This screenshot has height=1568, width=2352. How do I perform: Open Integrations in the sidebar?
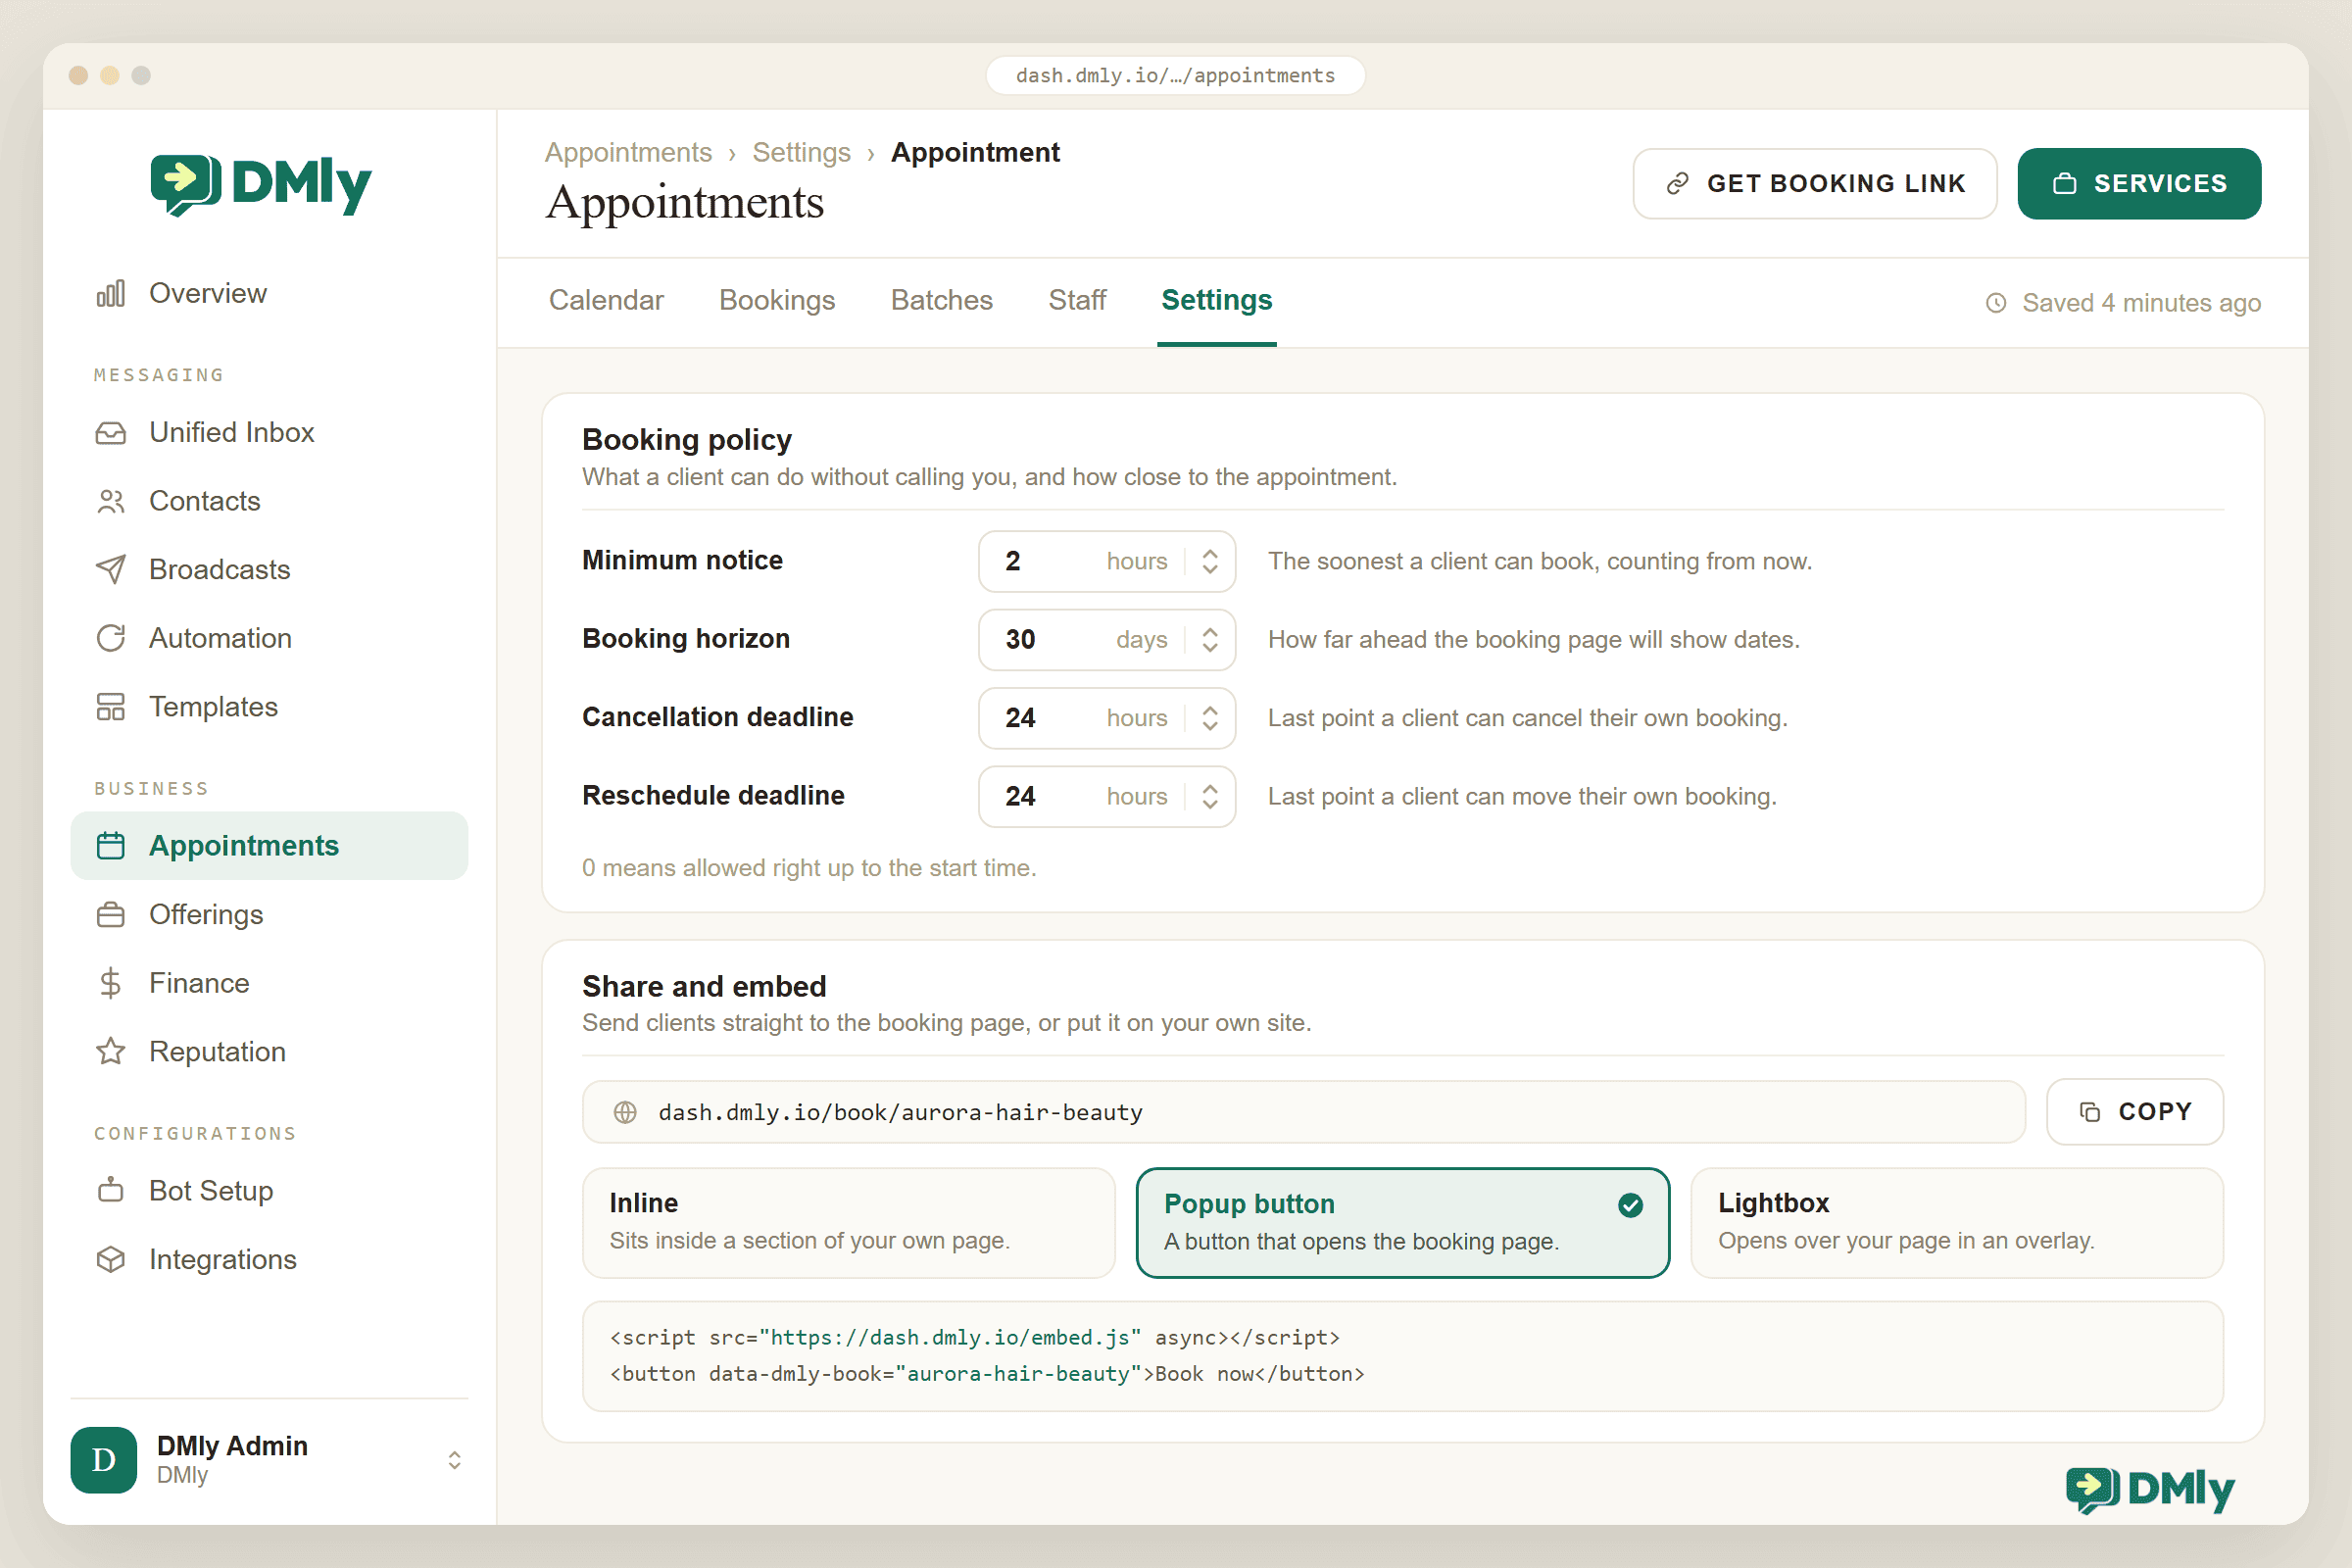point(269,1259)
